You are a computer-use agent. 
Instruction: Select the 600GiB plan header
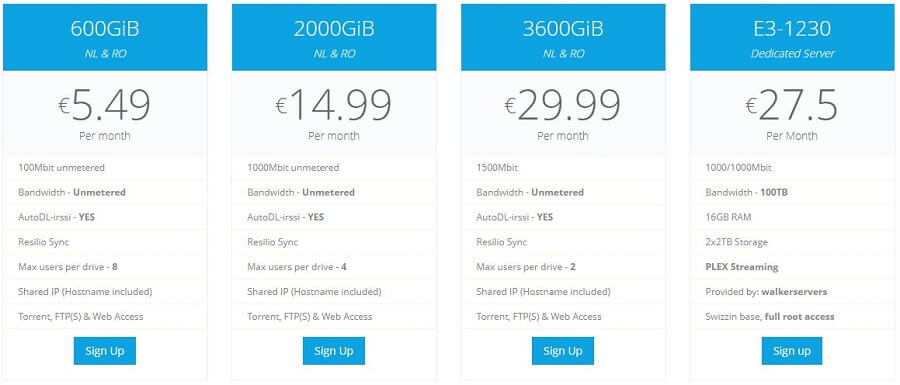105,37
